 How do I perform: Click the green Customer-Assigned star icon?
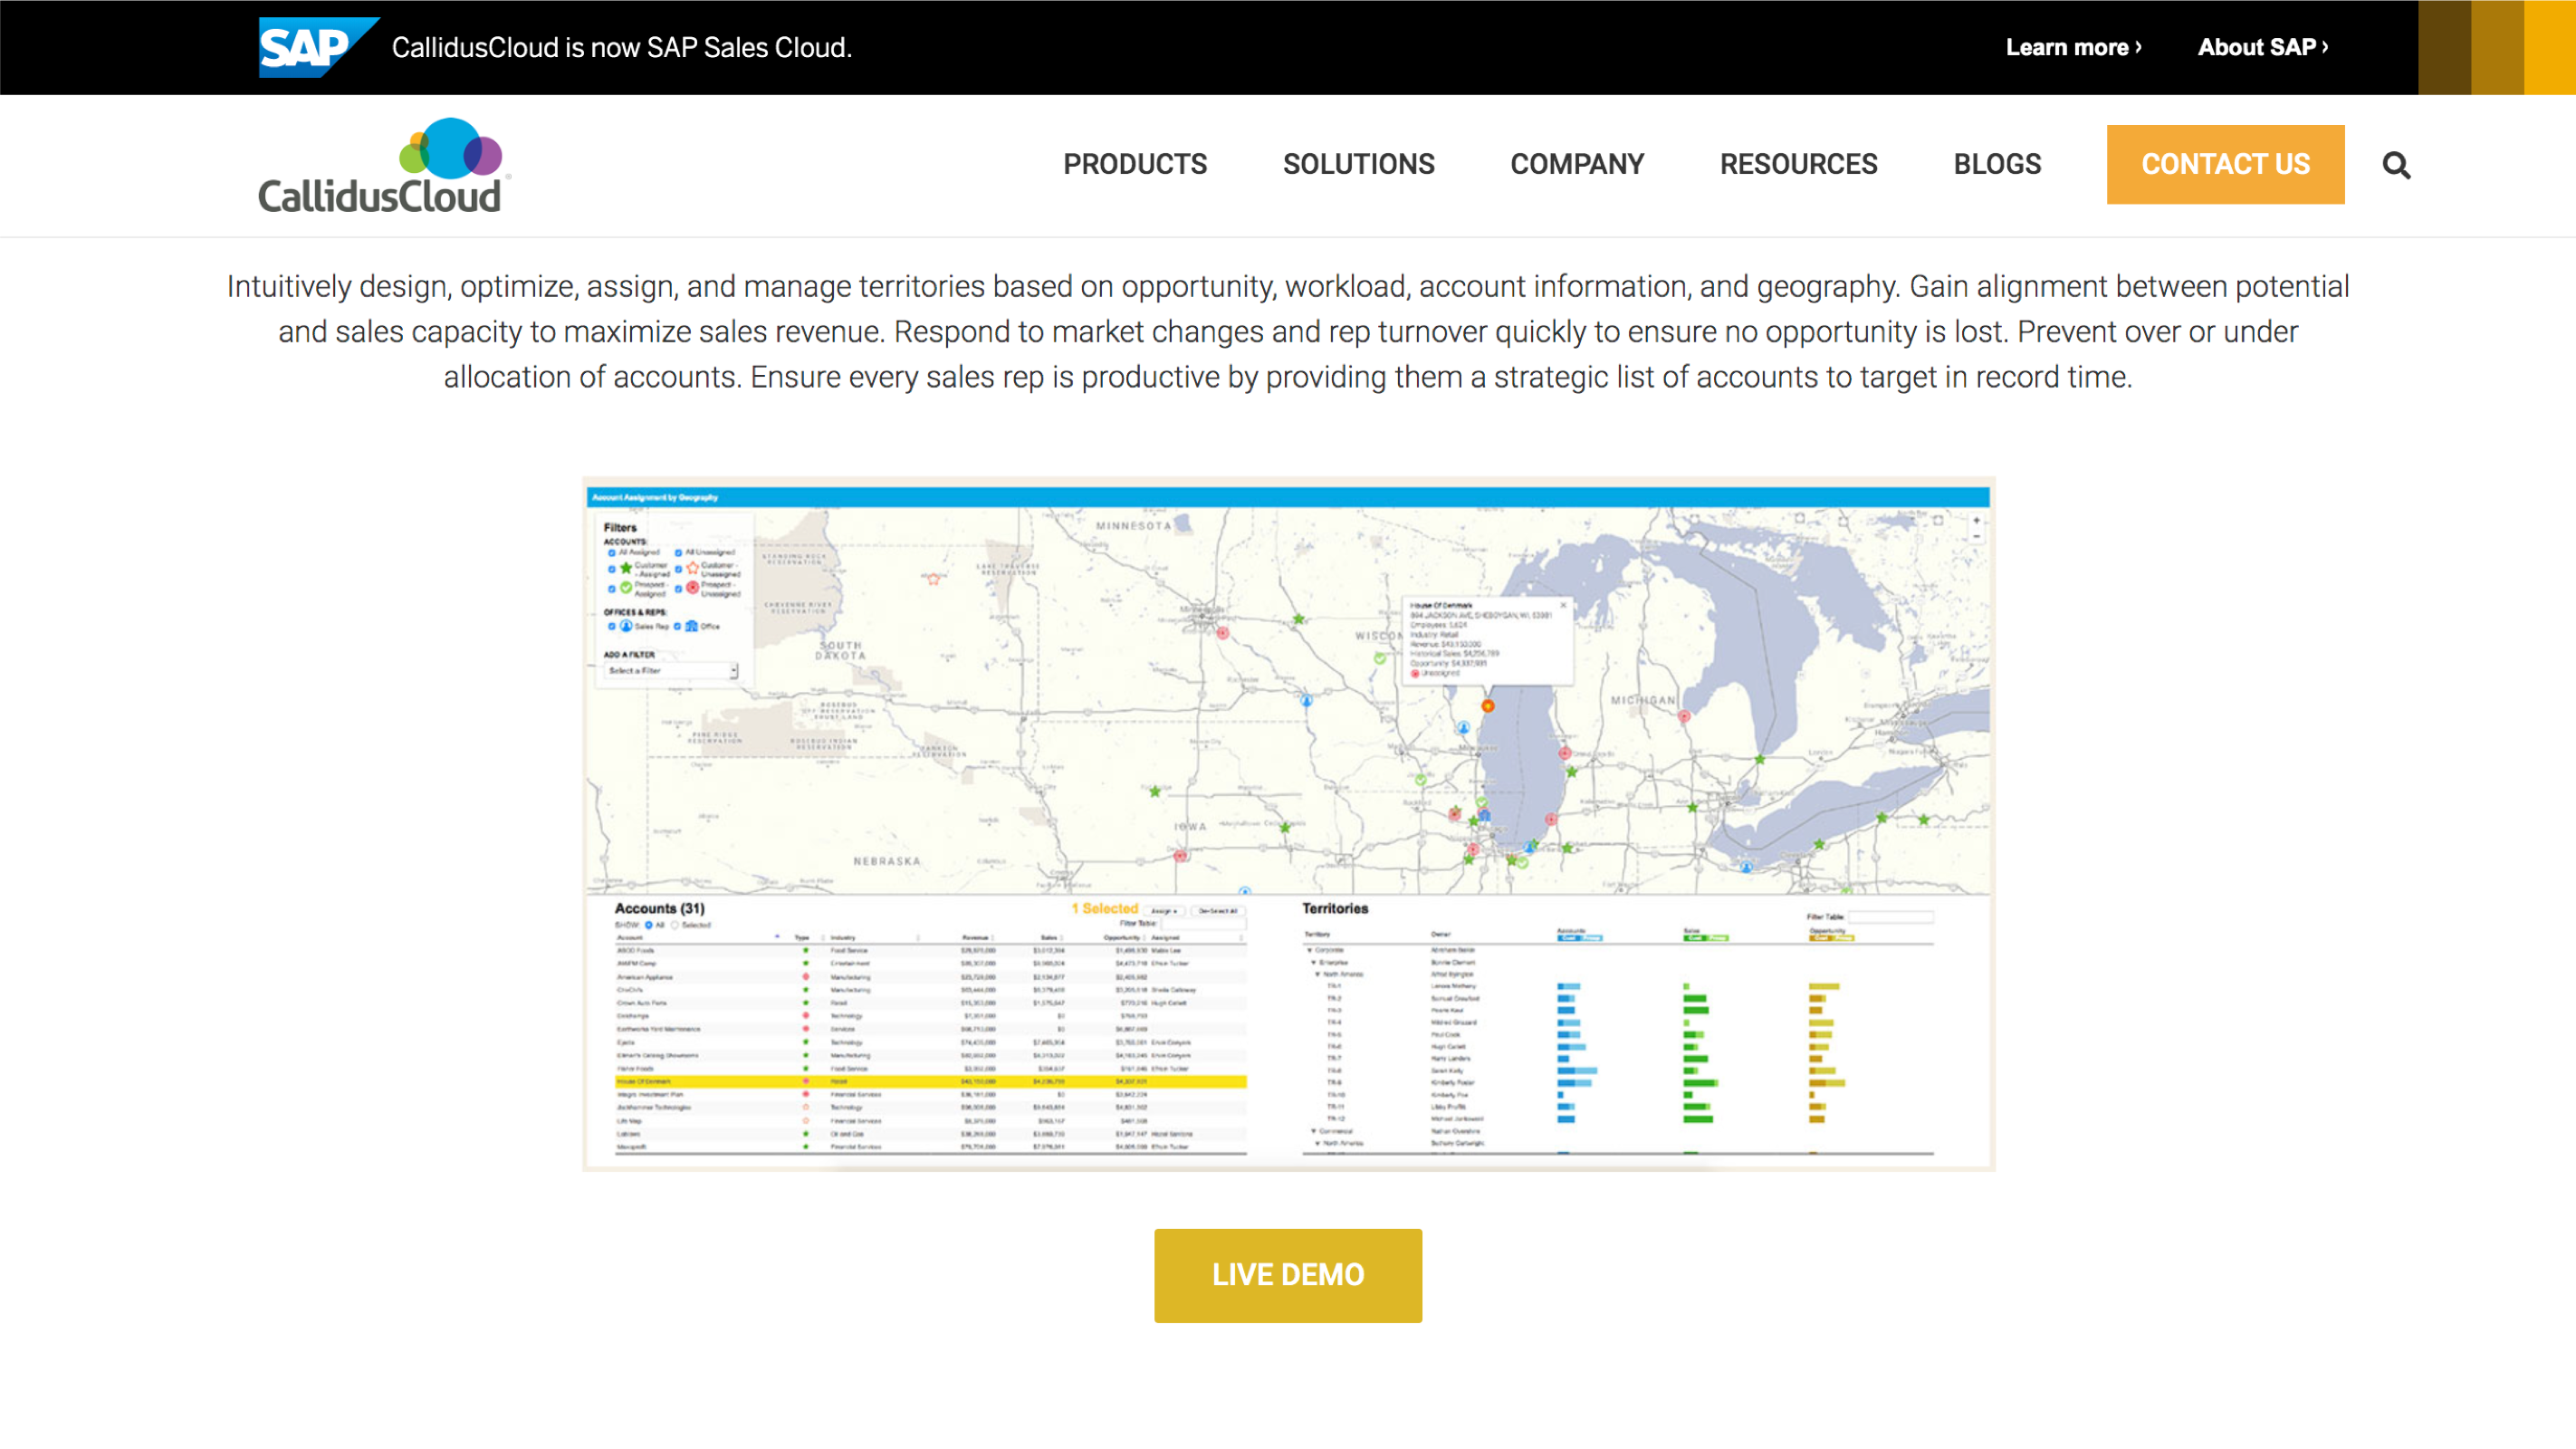(627, 568)
